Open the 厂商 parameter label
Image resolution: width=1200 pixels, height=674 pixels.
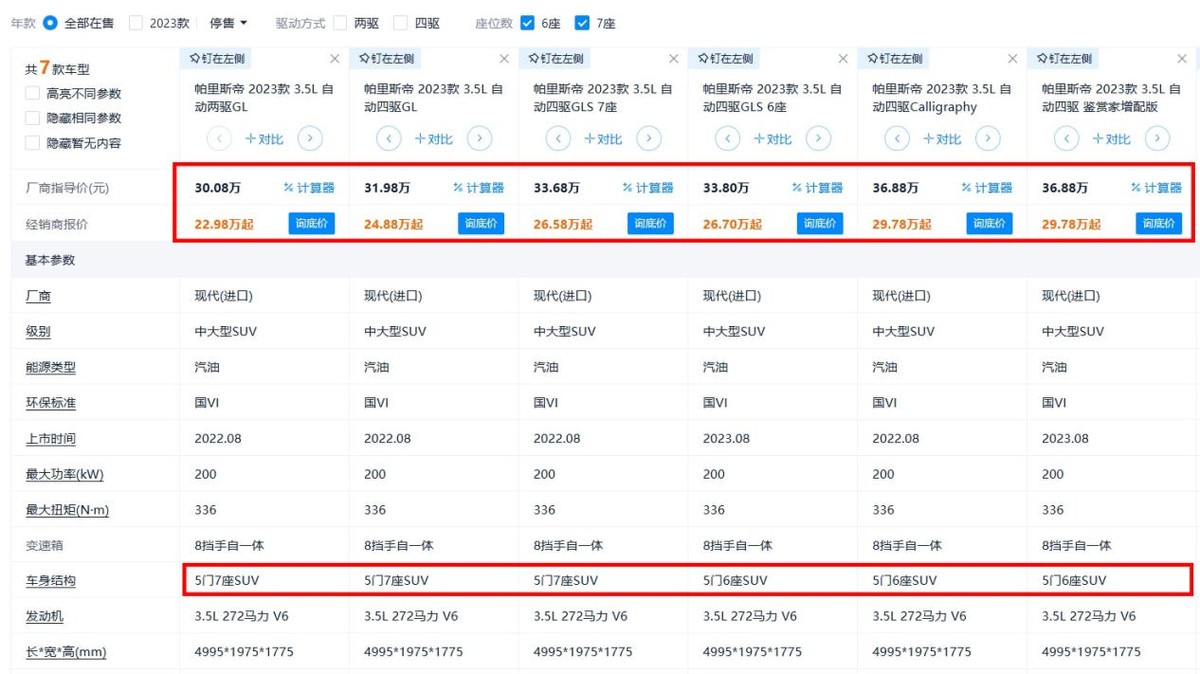38,296
